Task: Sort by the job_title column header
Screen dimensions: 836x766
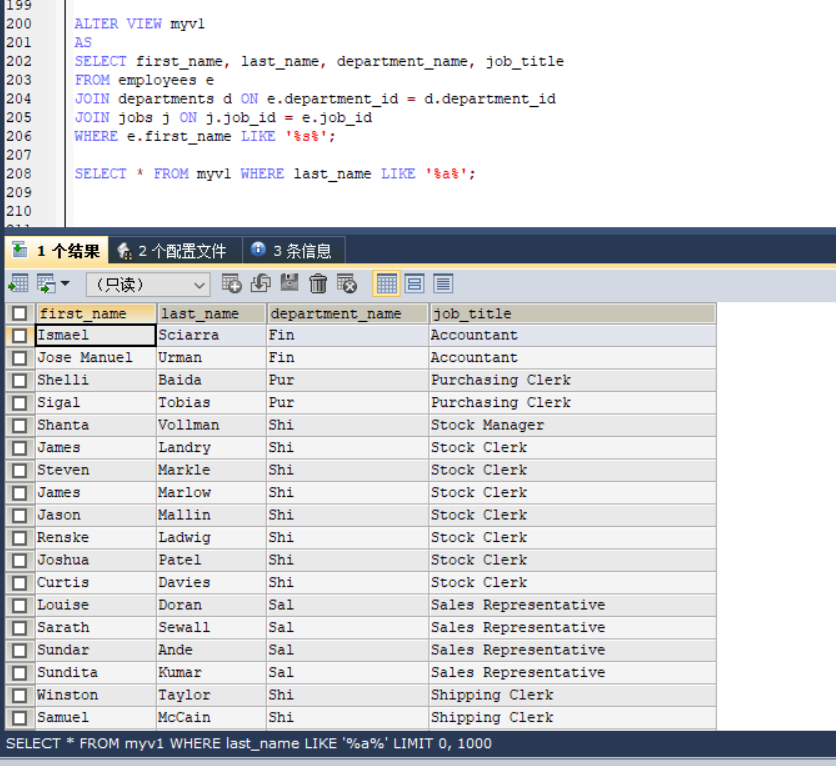Action: 573,313
